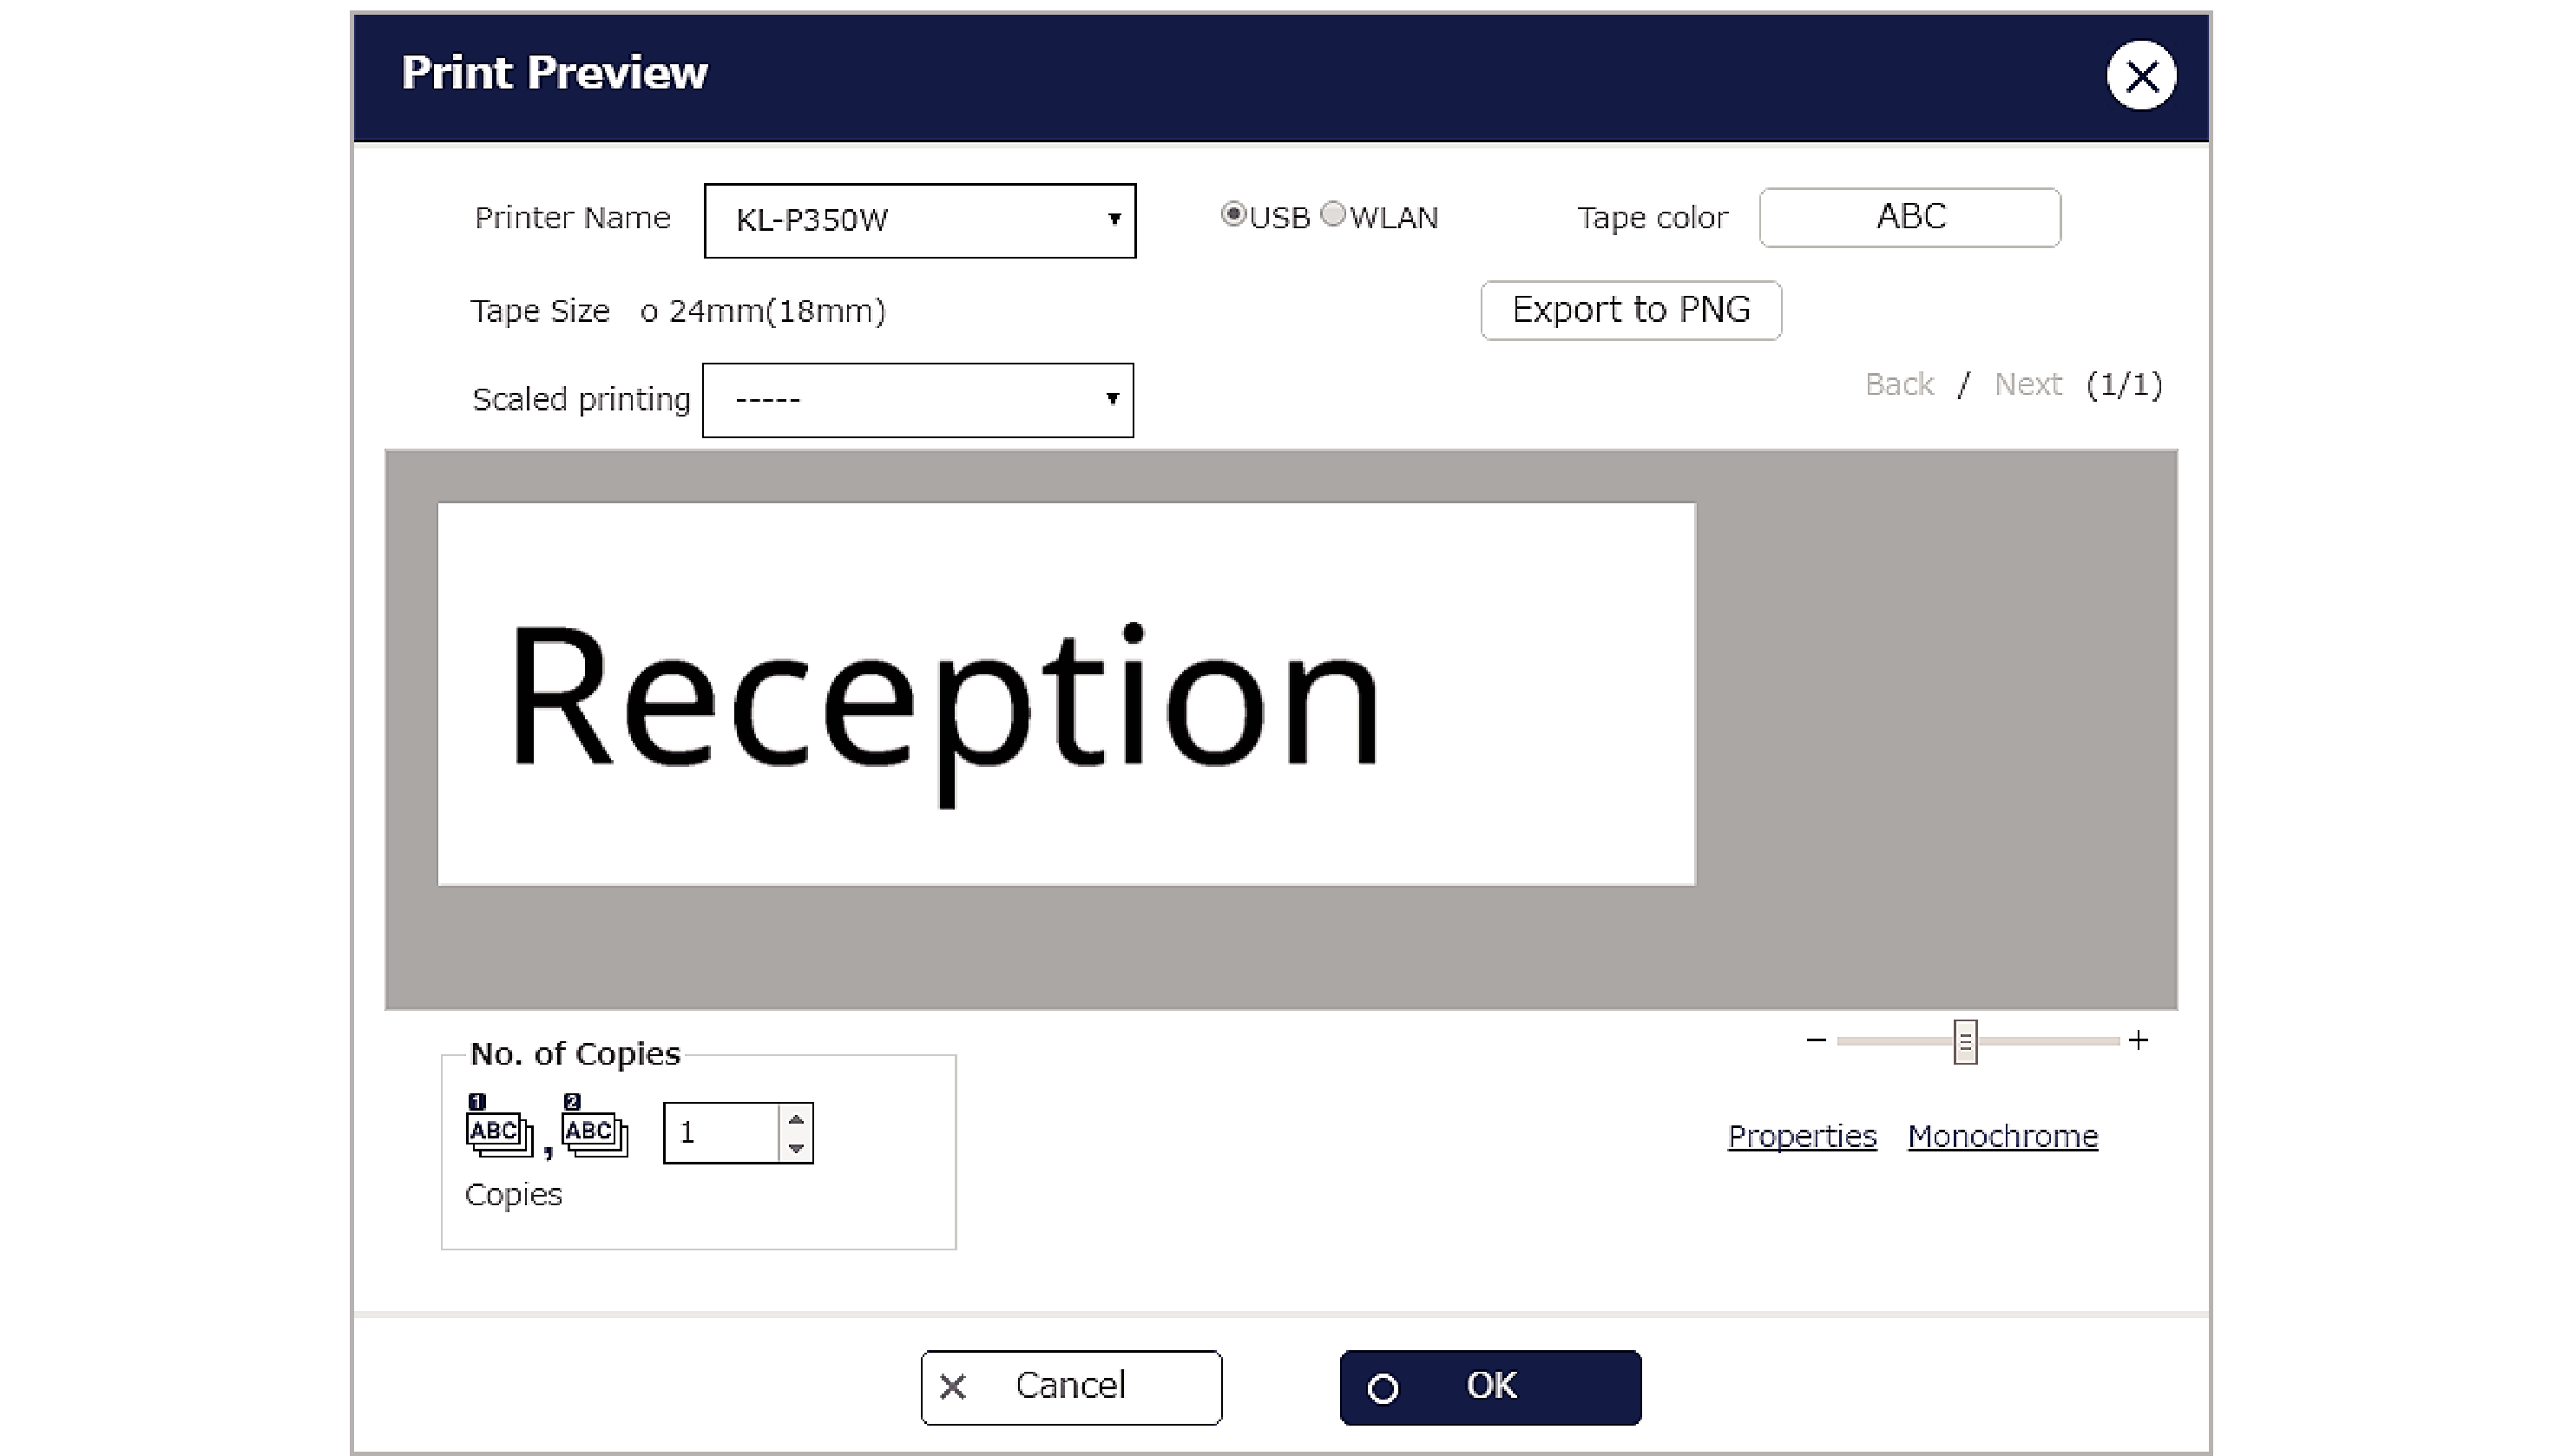The height and width of the screenshot is (1456, 2563).
Task: Close the Print Preview dialog with X
Action: (2141, 75)
